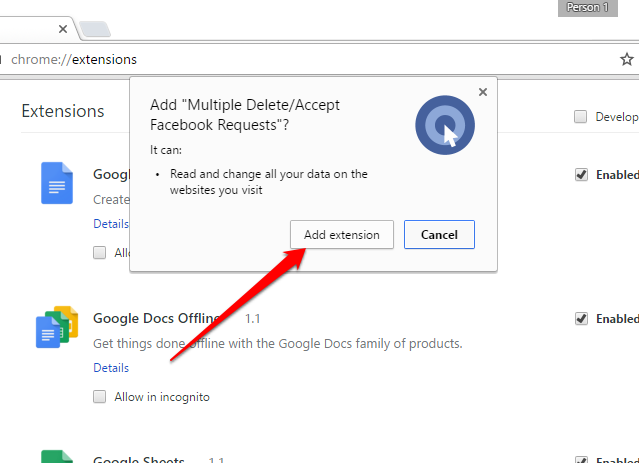Image resolution: width=639 pixels, height=463 pixels.
Task: Check Allow in incognito for Google Docs Offline
Action: tap(99, 397)
